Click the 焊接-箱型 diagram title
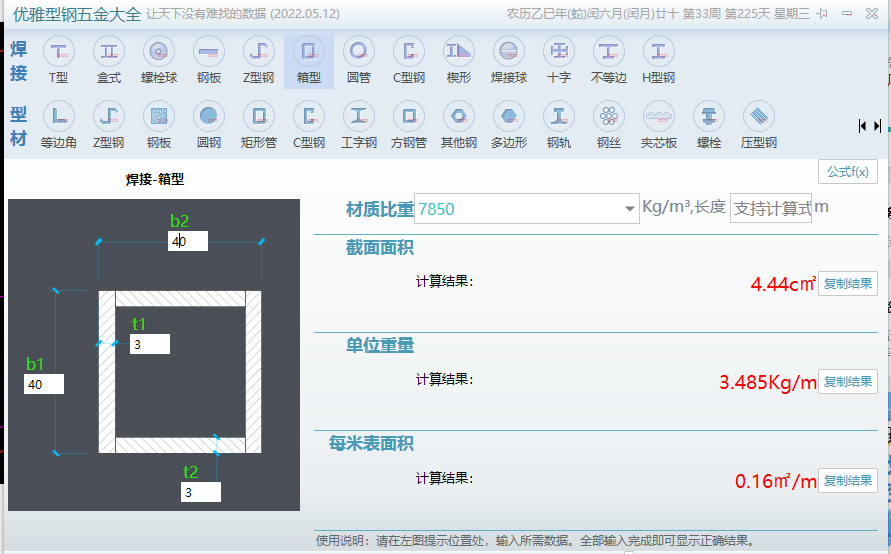The width and height of the screenshot is (891, 554). (x=155, y=180)
